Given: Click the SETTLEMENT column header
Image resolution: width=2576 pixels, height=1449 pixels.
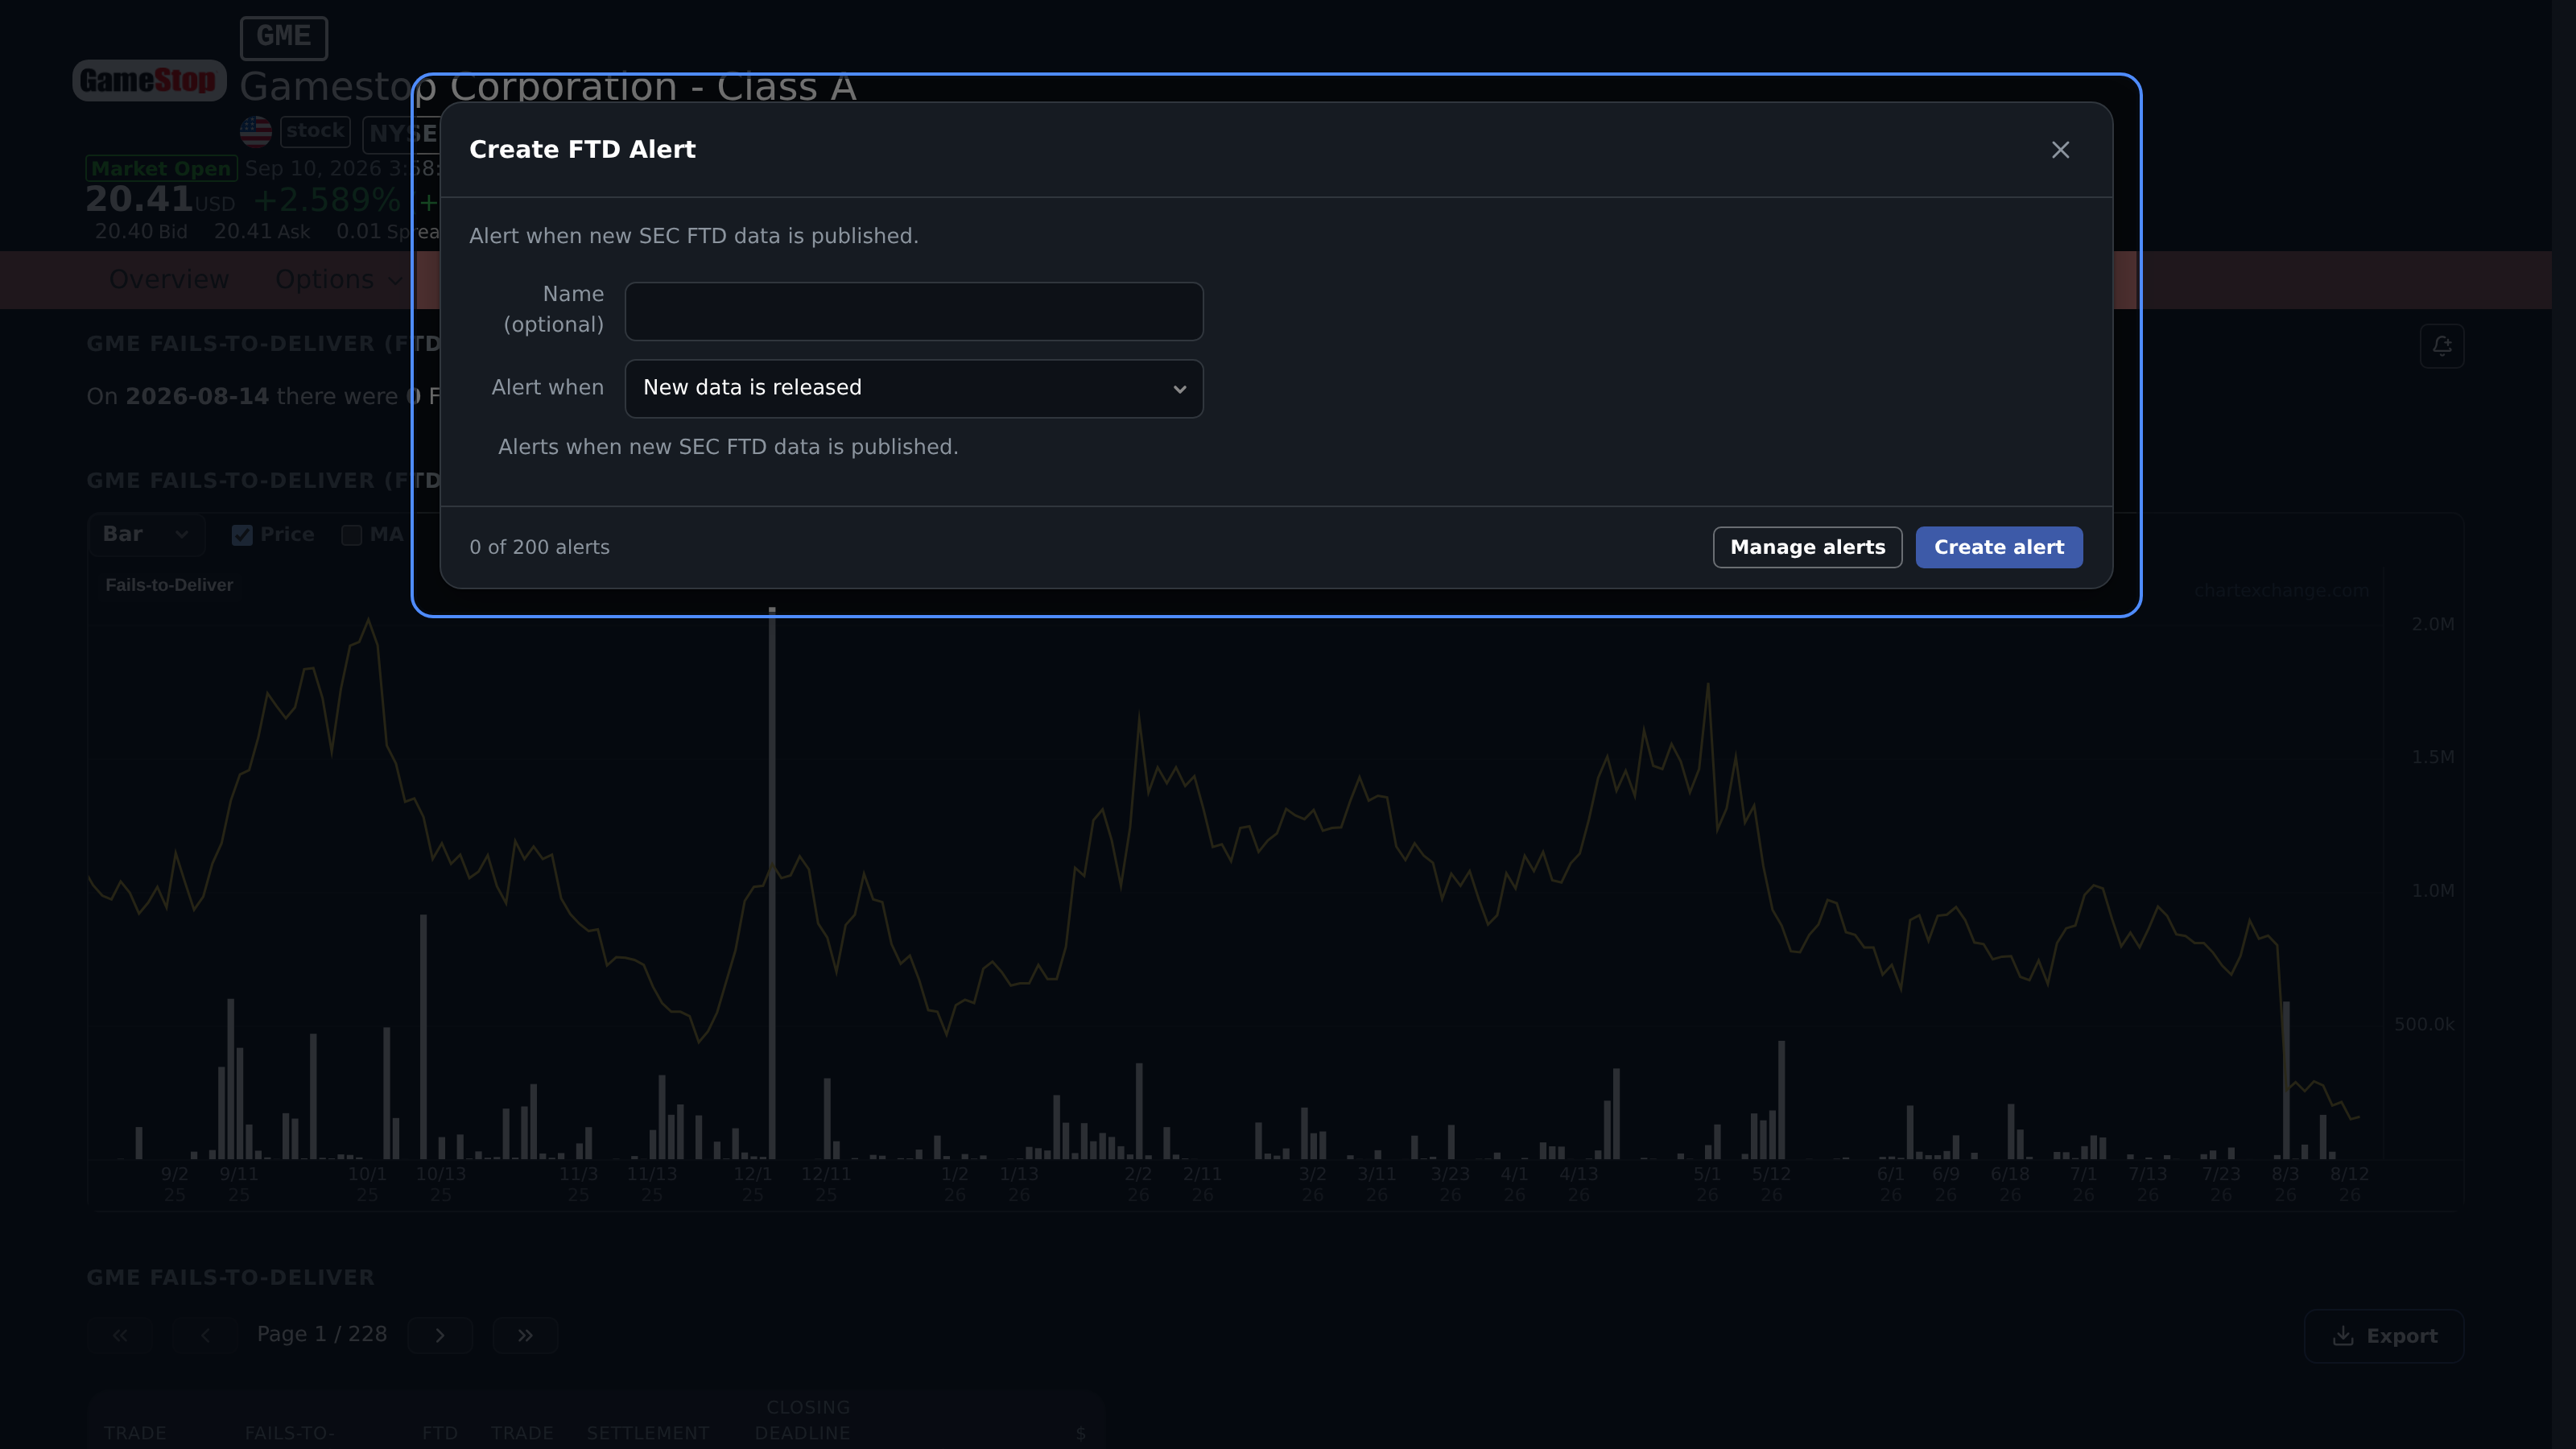Looking at the screenshot, I should (648, 1433).
